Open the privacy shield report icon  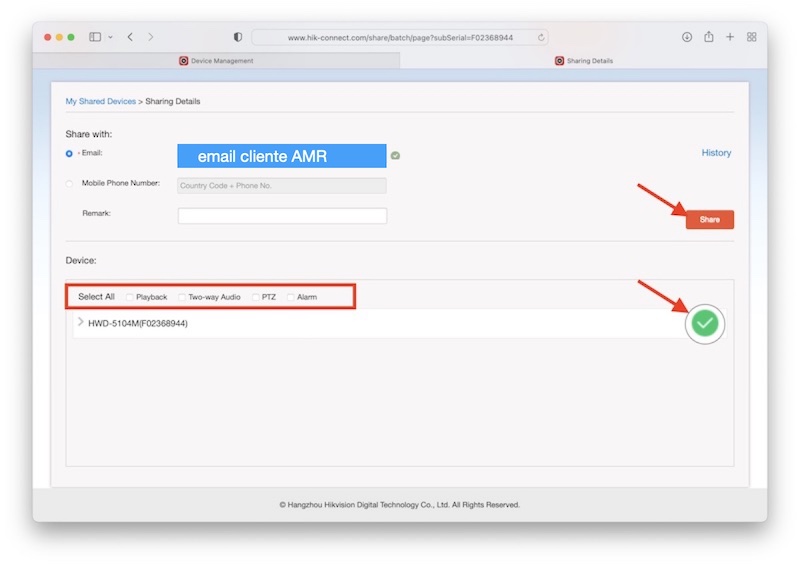click(237, 37)
